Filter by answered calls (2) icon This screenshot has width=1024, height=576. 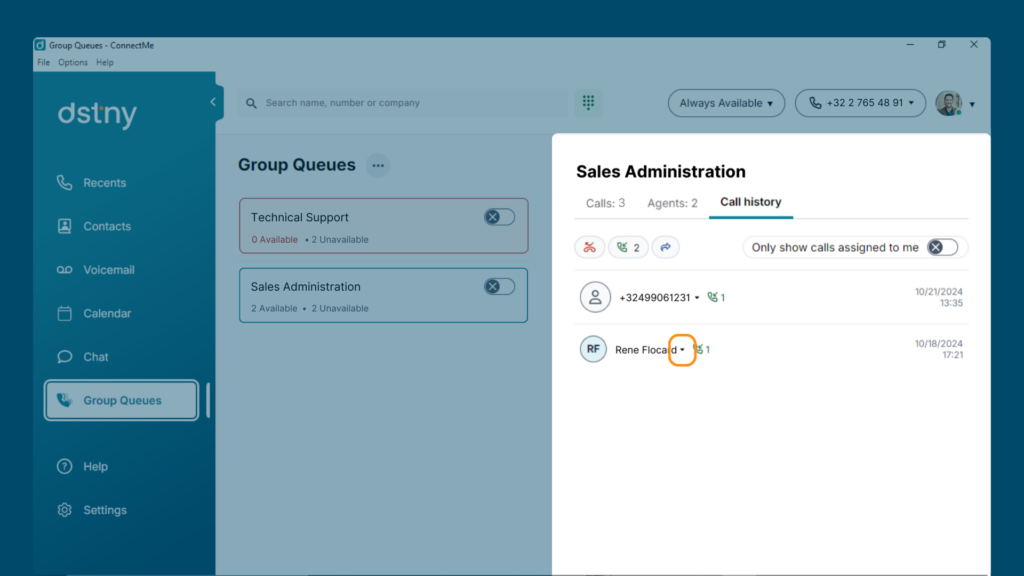point(628,248)
